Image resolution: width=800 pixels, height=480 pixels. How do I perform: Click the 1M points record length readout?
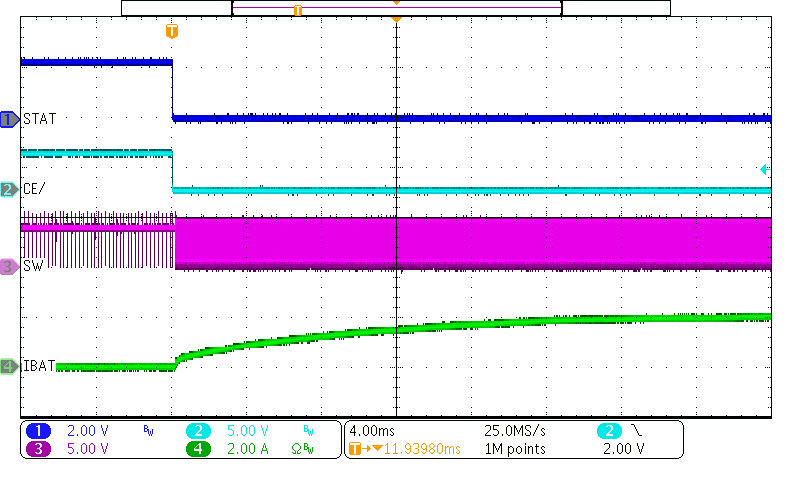coord(514,449)
